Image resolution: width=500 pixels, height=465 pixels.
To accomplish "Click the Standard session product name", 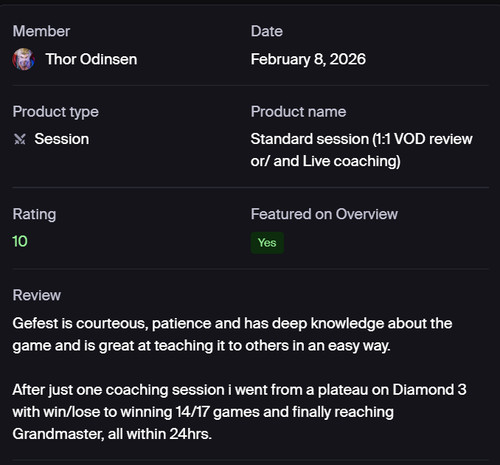I will 361,150.
